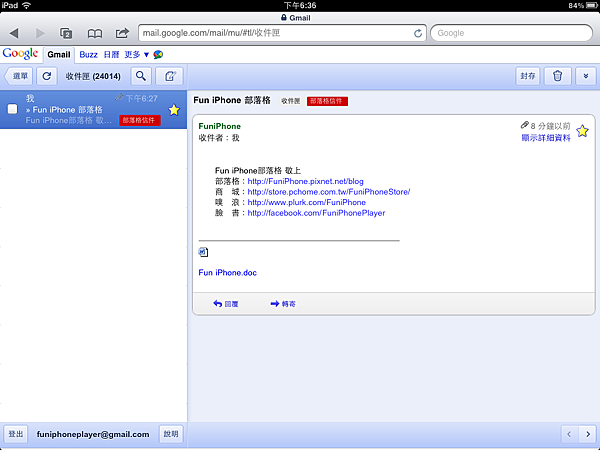Open the Fun iPhone 部落格 conversation row
The width and height of the screenshot is (600, 450).
pyautogui.click(x=93, y=109)
